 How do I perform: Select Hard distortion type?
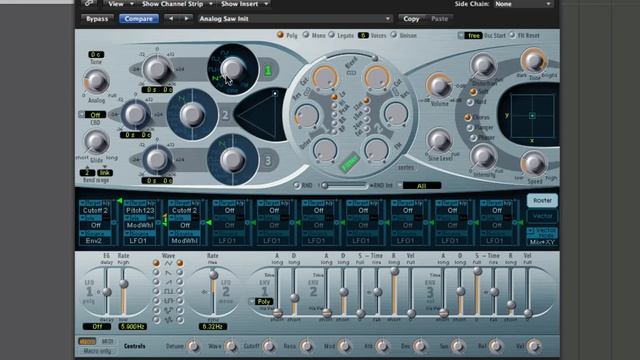[x=471, y=102]
